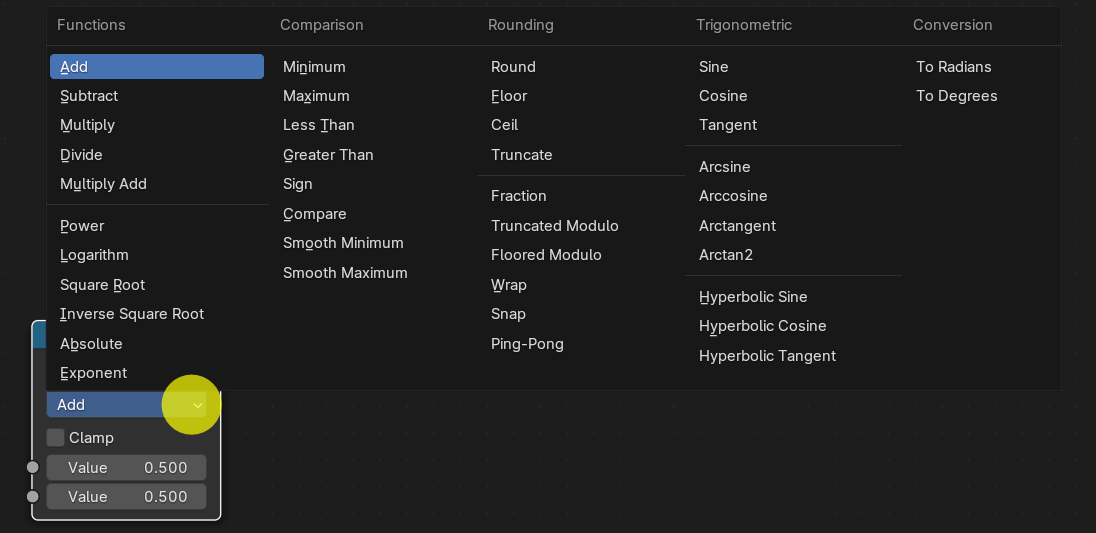Select Truncated Modulo operation
1096x533 pixels.
click(x=555, y=226)
